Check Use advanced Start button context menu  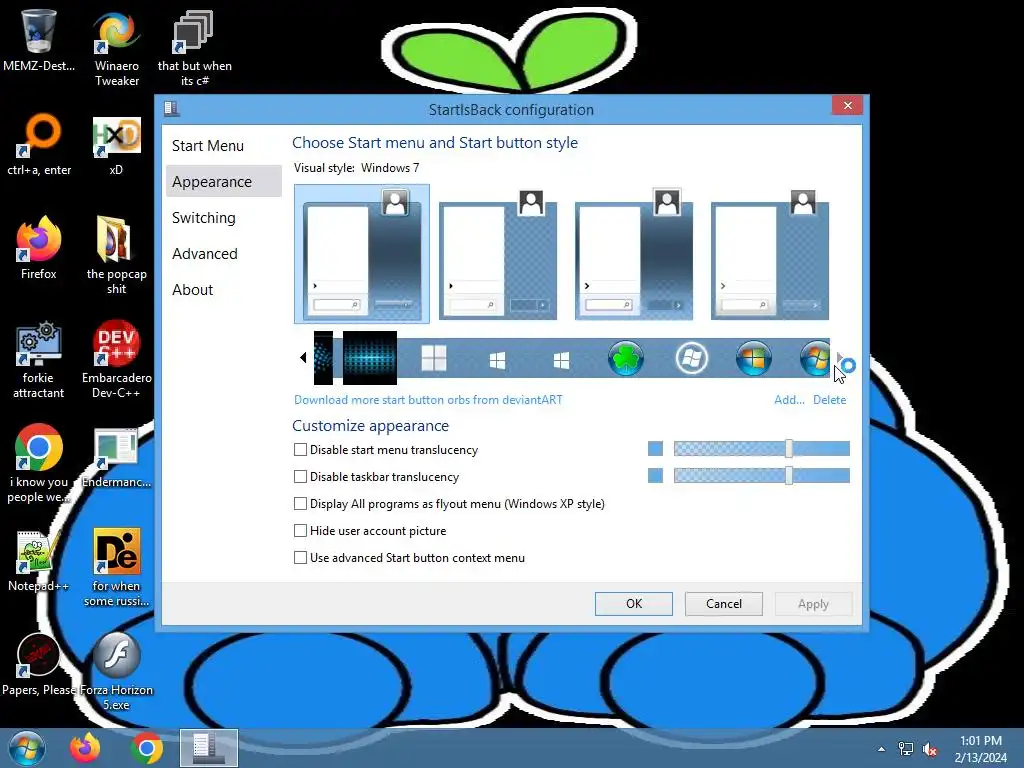(300, 558)
